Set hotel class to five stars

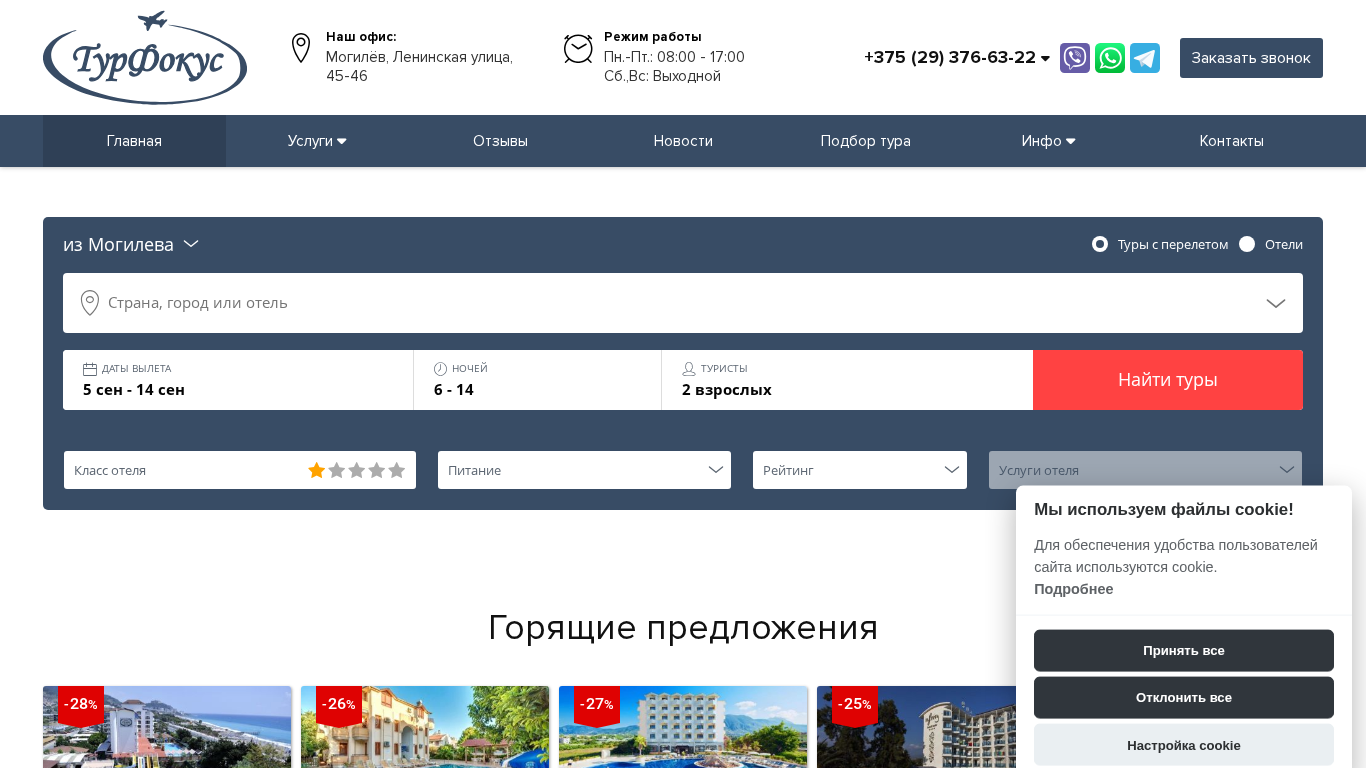pos(397,470)
